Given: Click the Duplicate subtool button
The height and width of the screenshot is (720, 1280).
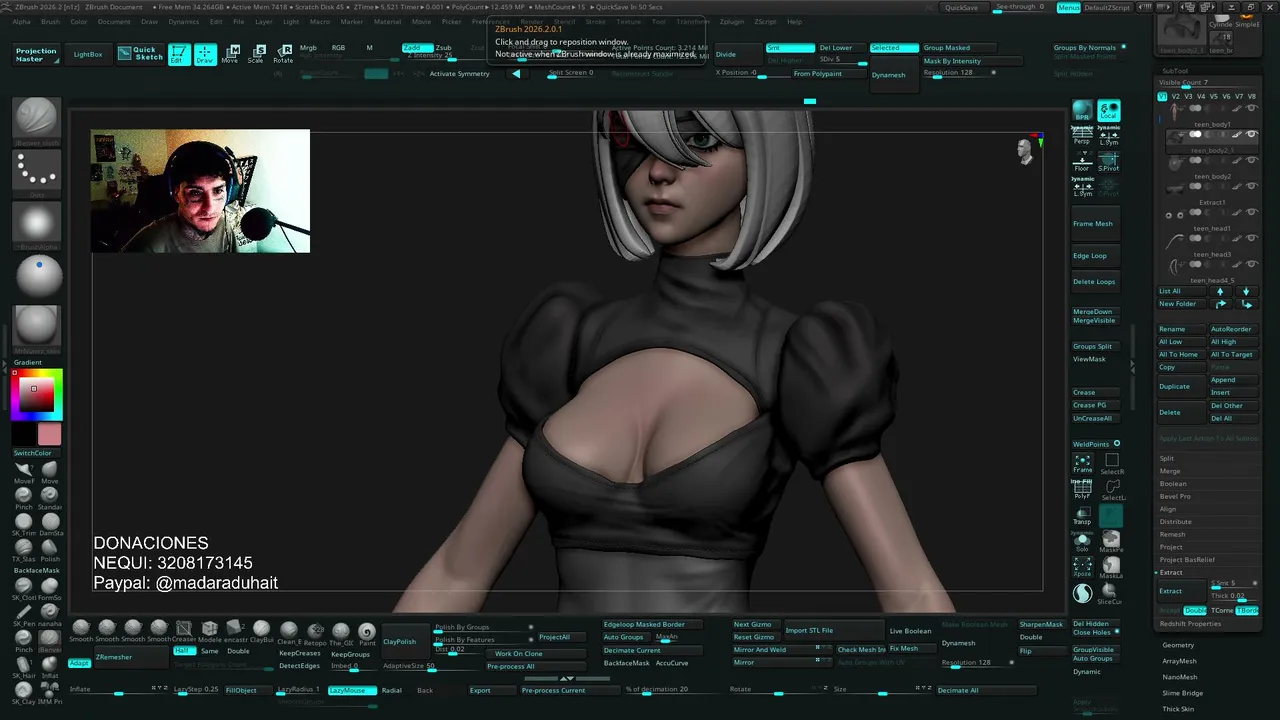Looking at the screenshot, I should [1181, 386].
